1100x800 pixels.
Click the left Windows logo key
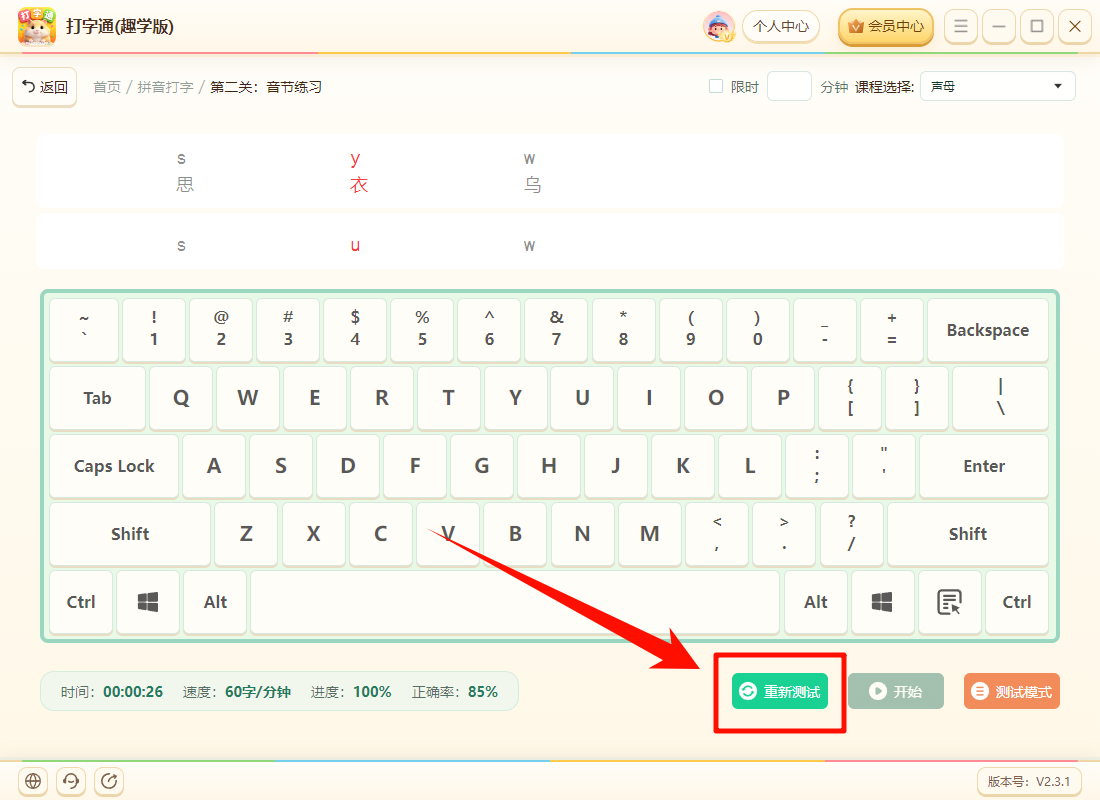[148, 602]
